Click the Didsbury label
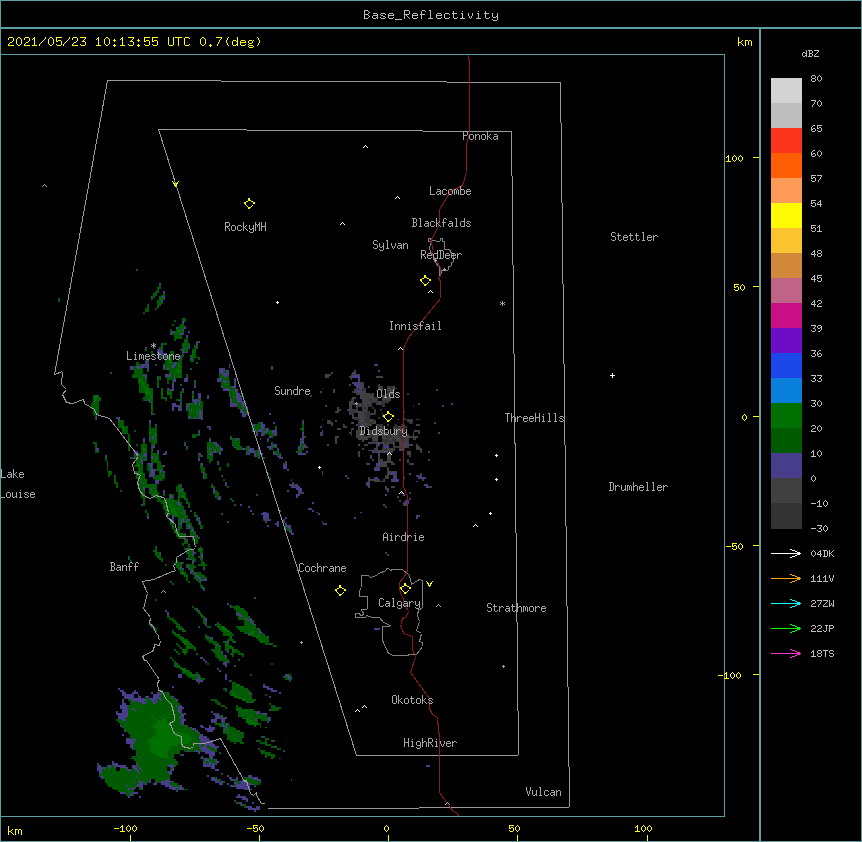862x842 pixels. pos(383,431)
